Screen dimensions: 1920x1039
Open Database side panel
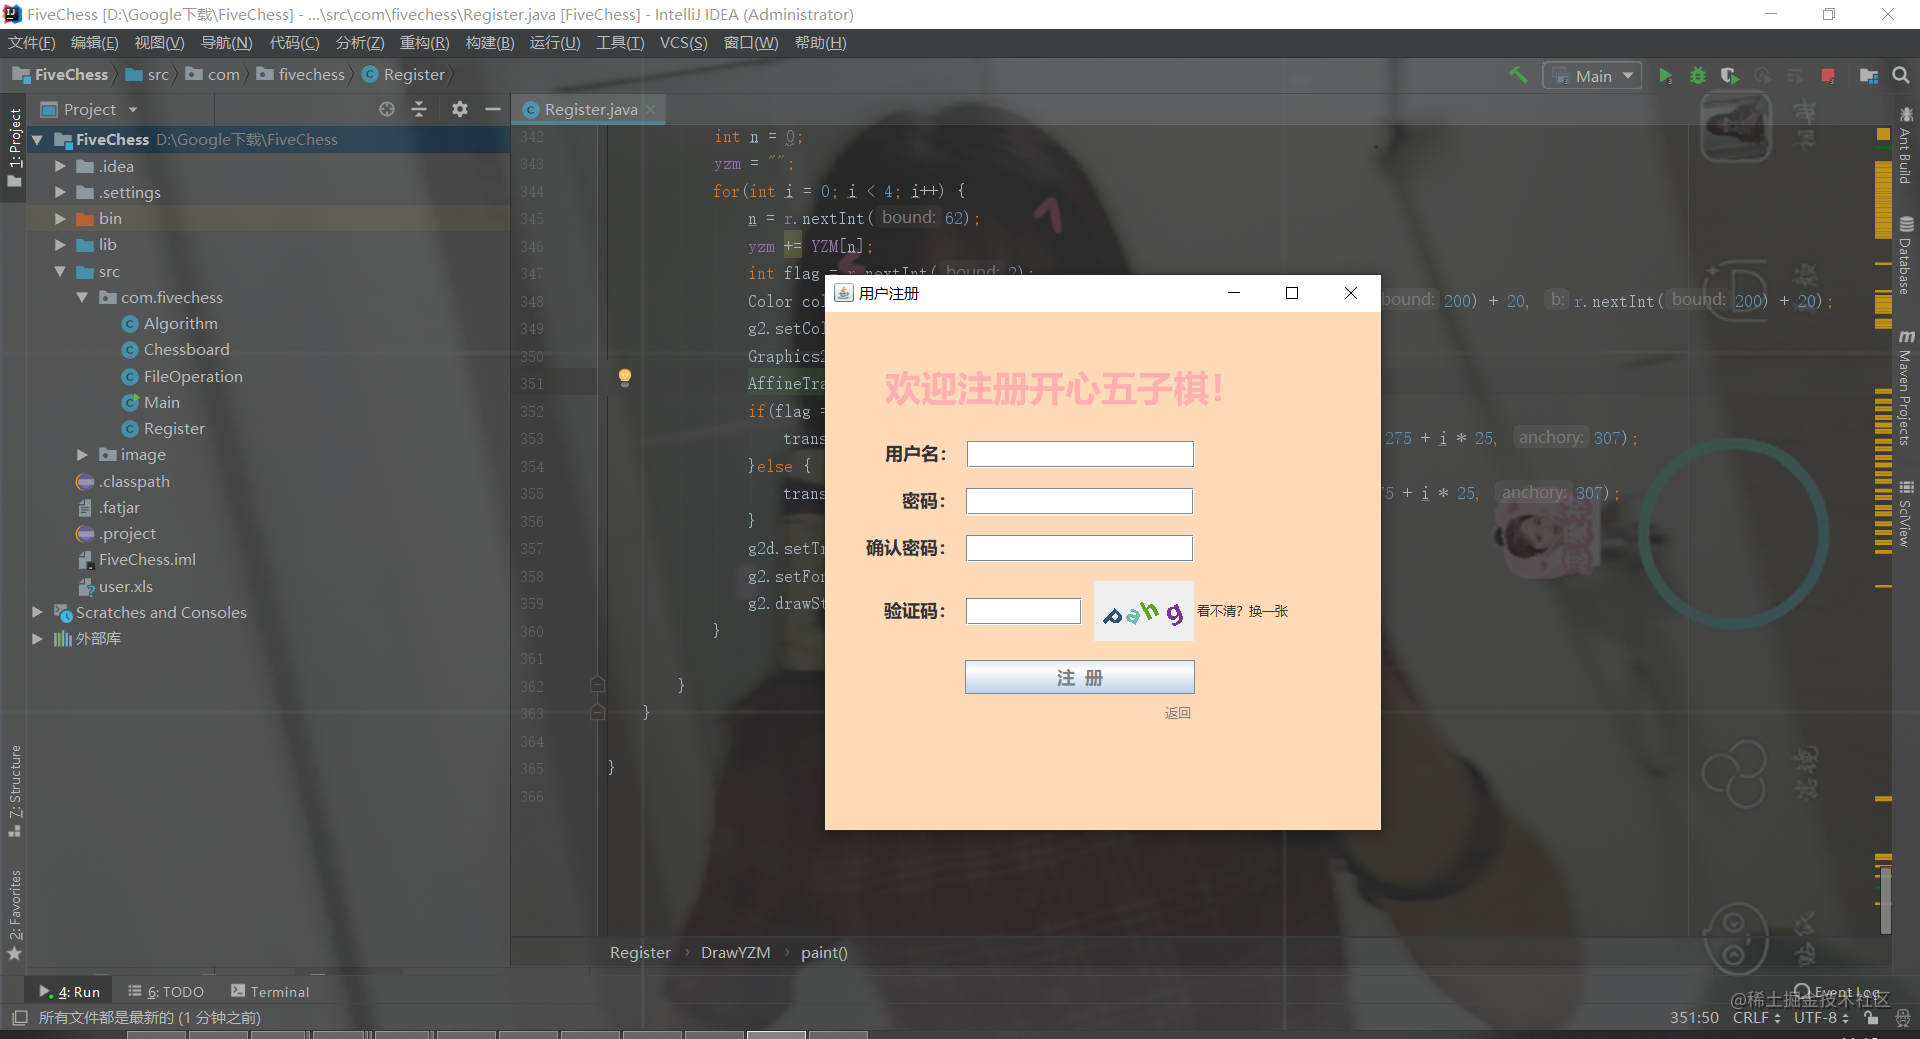pyautogui.click(x=1906, y=255)
